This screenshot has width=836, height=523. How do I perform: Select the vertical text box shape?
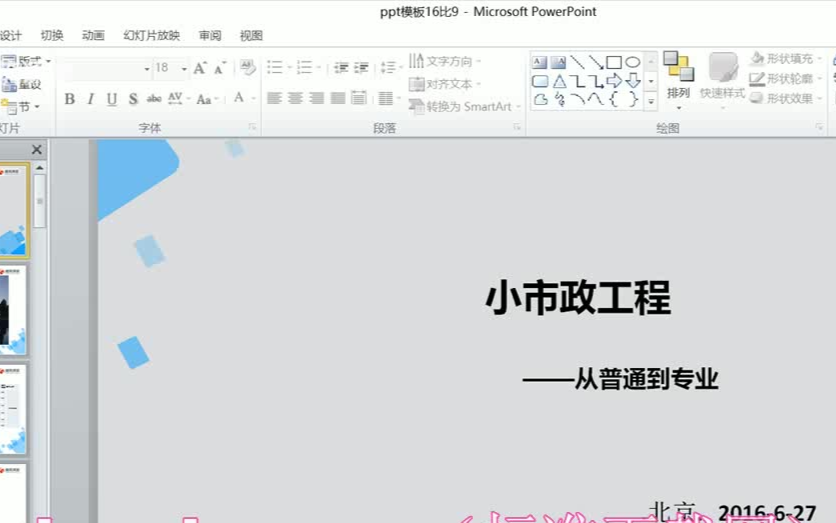click(558, 62)
